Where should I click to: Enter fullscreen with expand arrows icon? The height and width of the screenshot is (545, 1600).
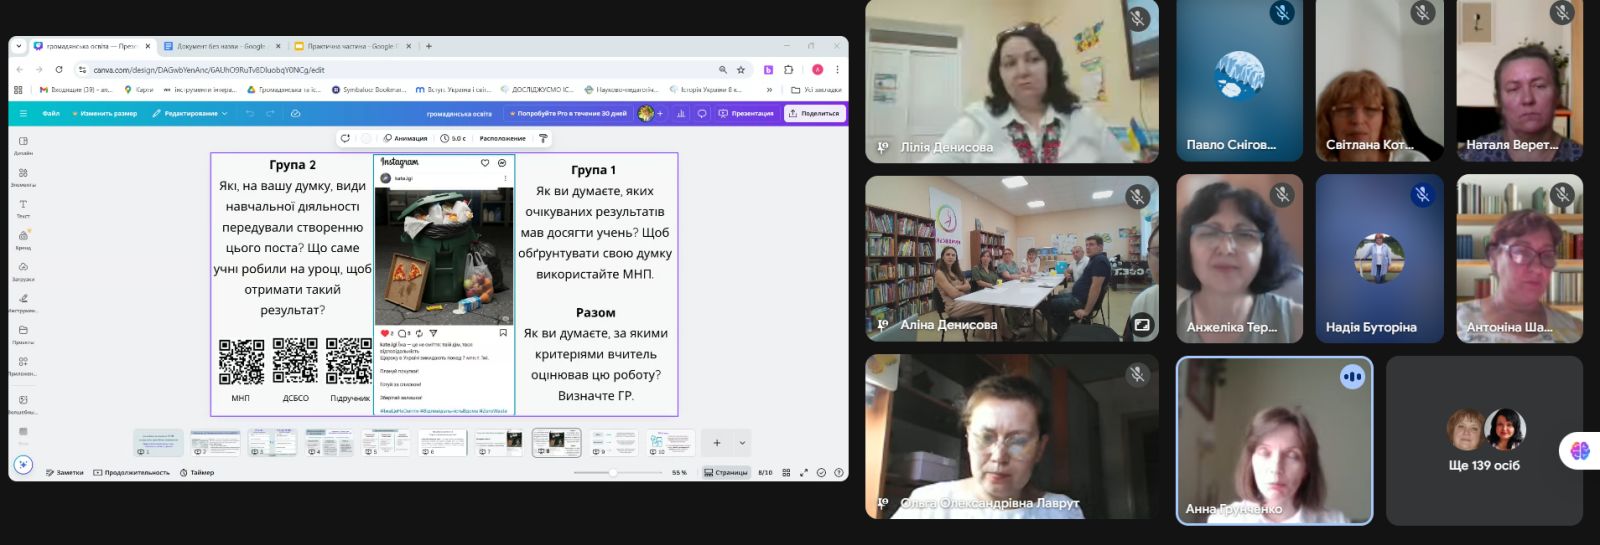[x=803, y=472]
